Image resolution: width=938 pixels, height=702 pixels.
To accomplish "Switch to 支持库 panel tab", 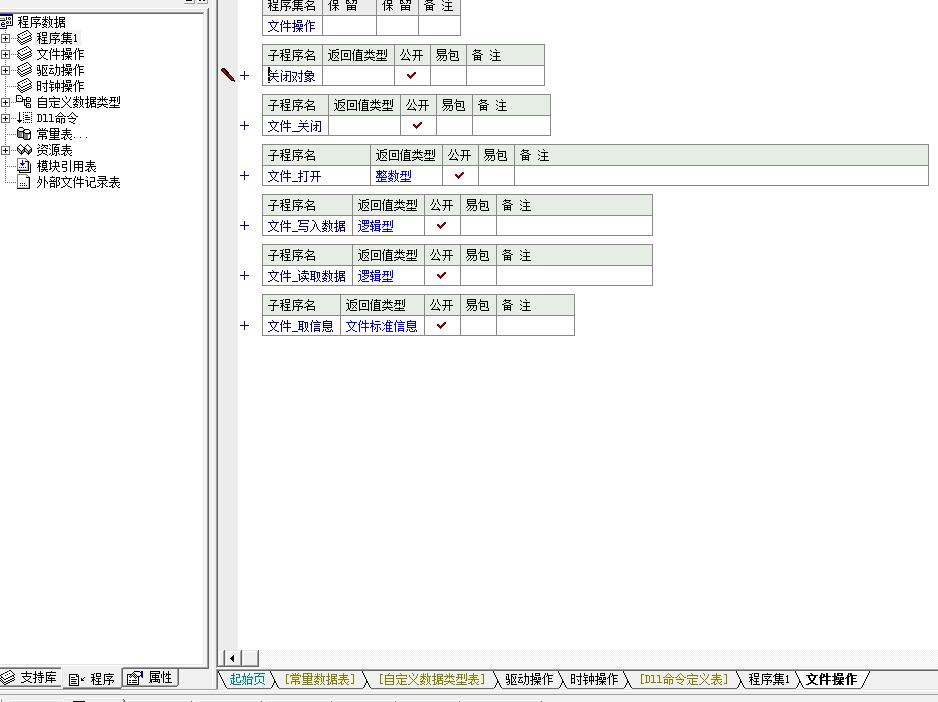I will click(30, 678).
